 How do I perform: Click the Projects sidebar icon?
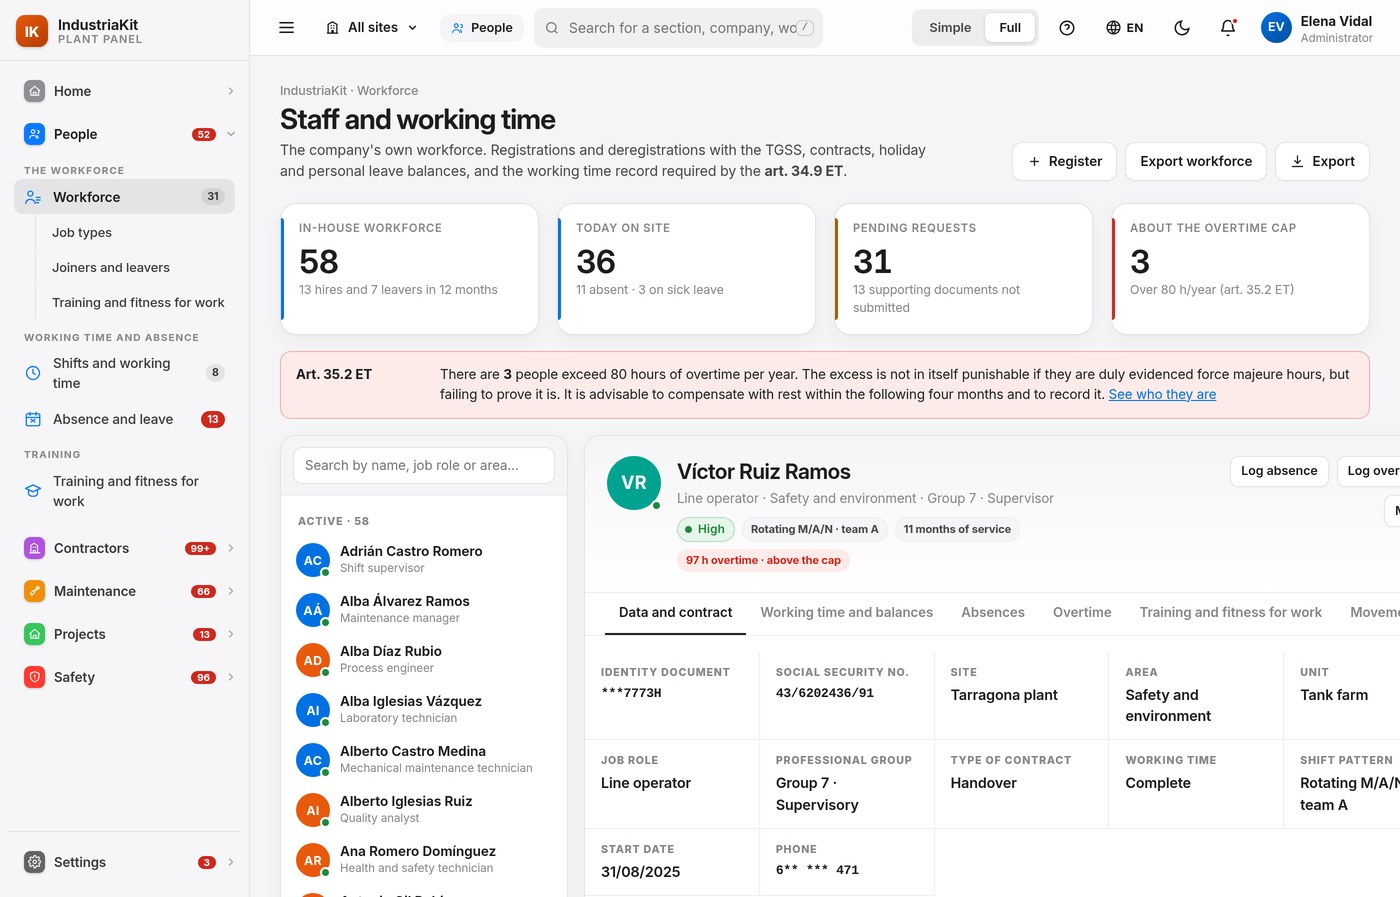coord(34,634)
